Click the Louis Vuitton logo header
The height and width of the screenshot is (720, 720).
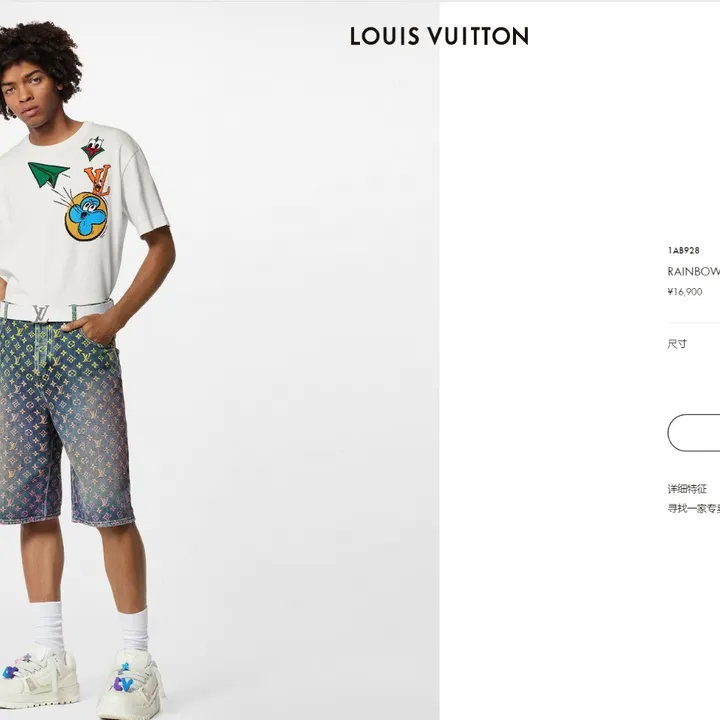[439, 36]
